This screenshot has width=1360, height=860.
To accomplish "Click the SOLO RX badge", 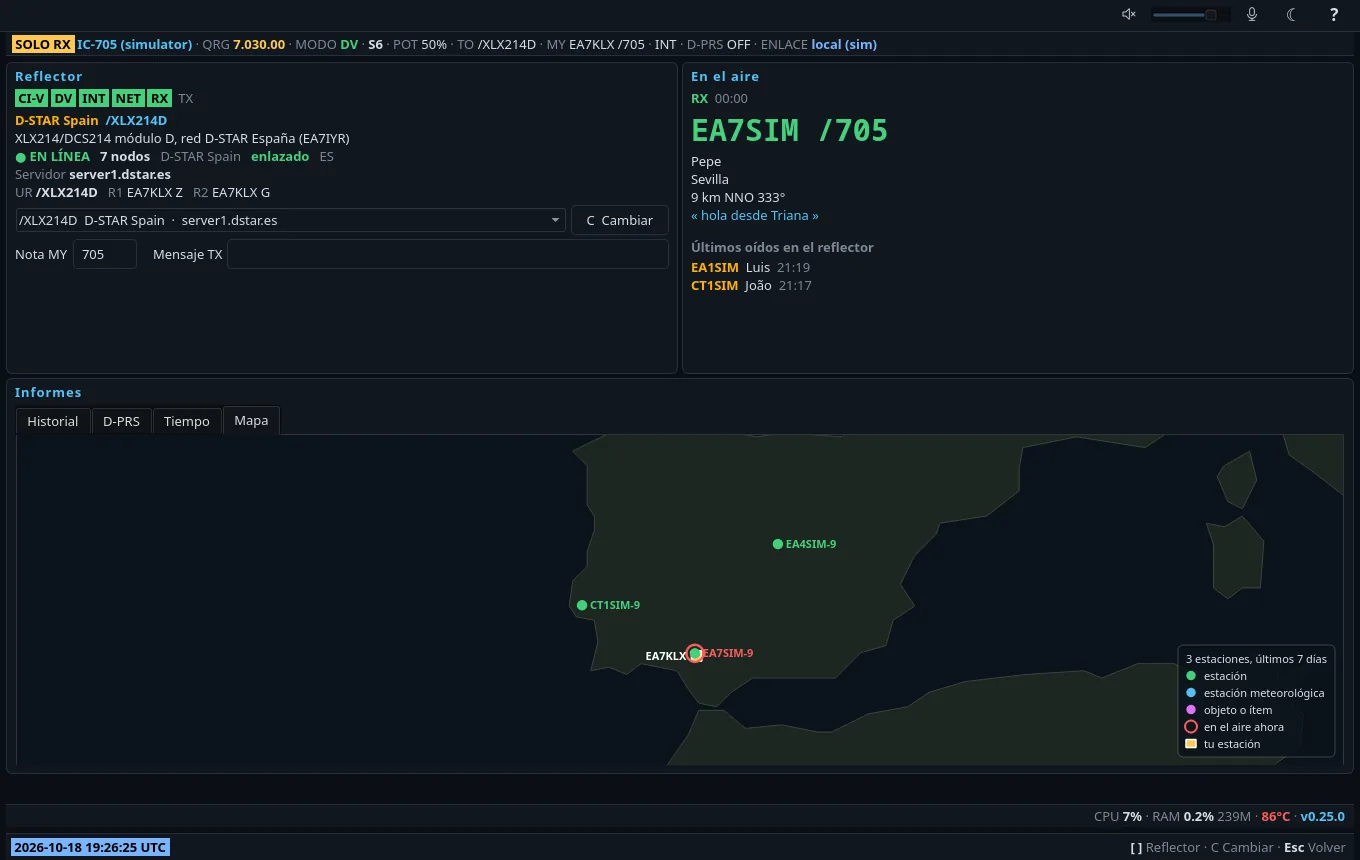I will click(43, 44).
